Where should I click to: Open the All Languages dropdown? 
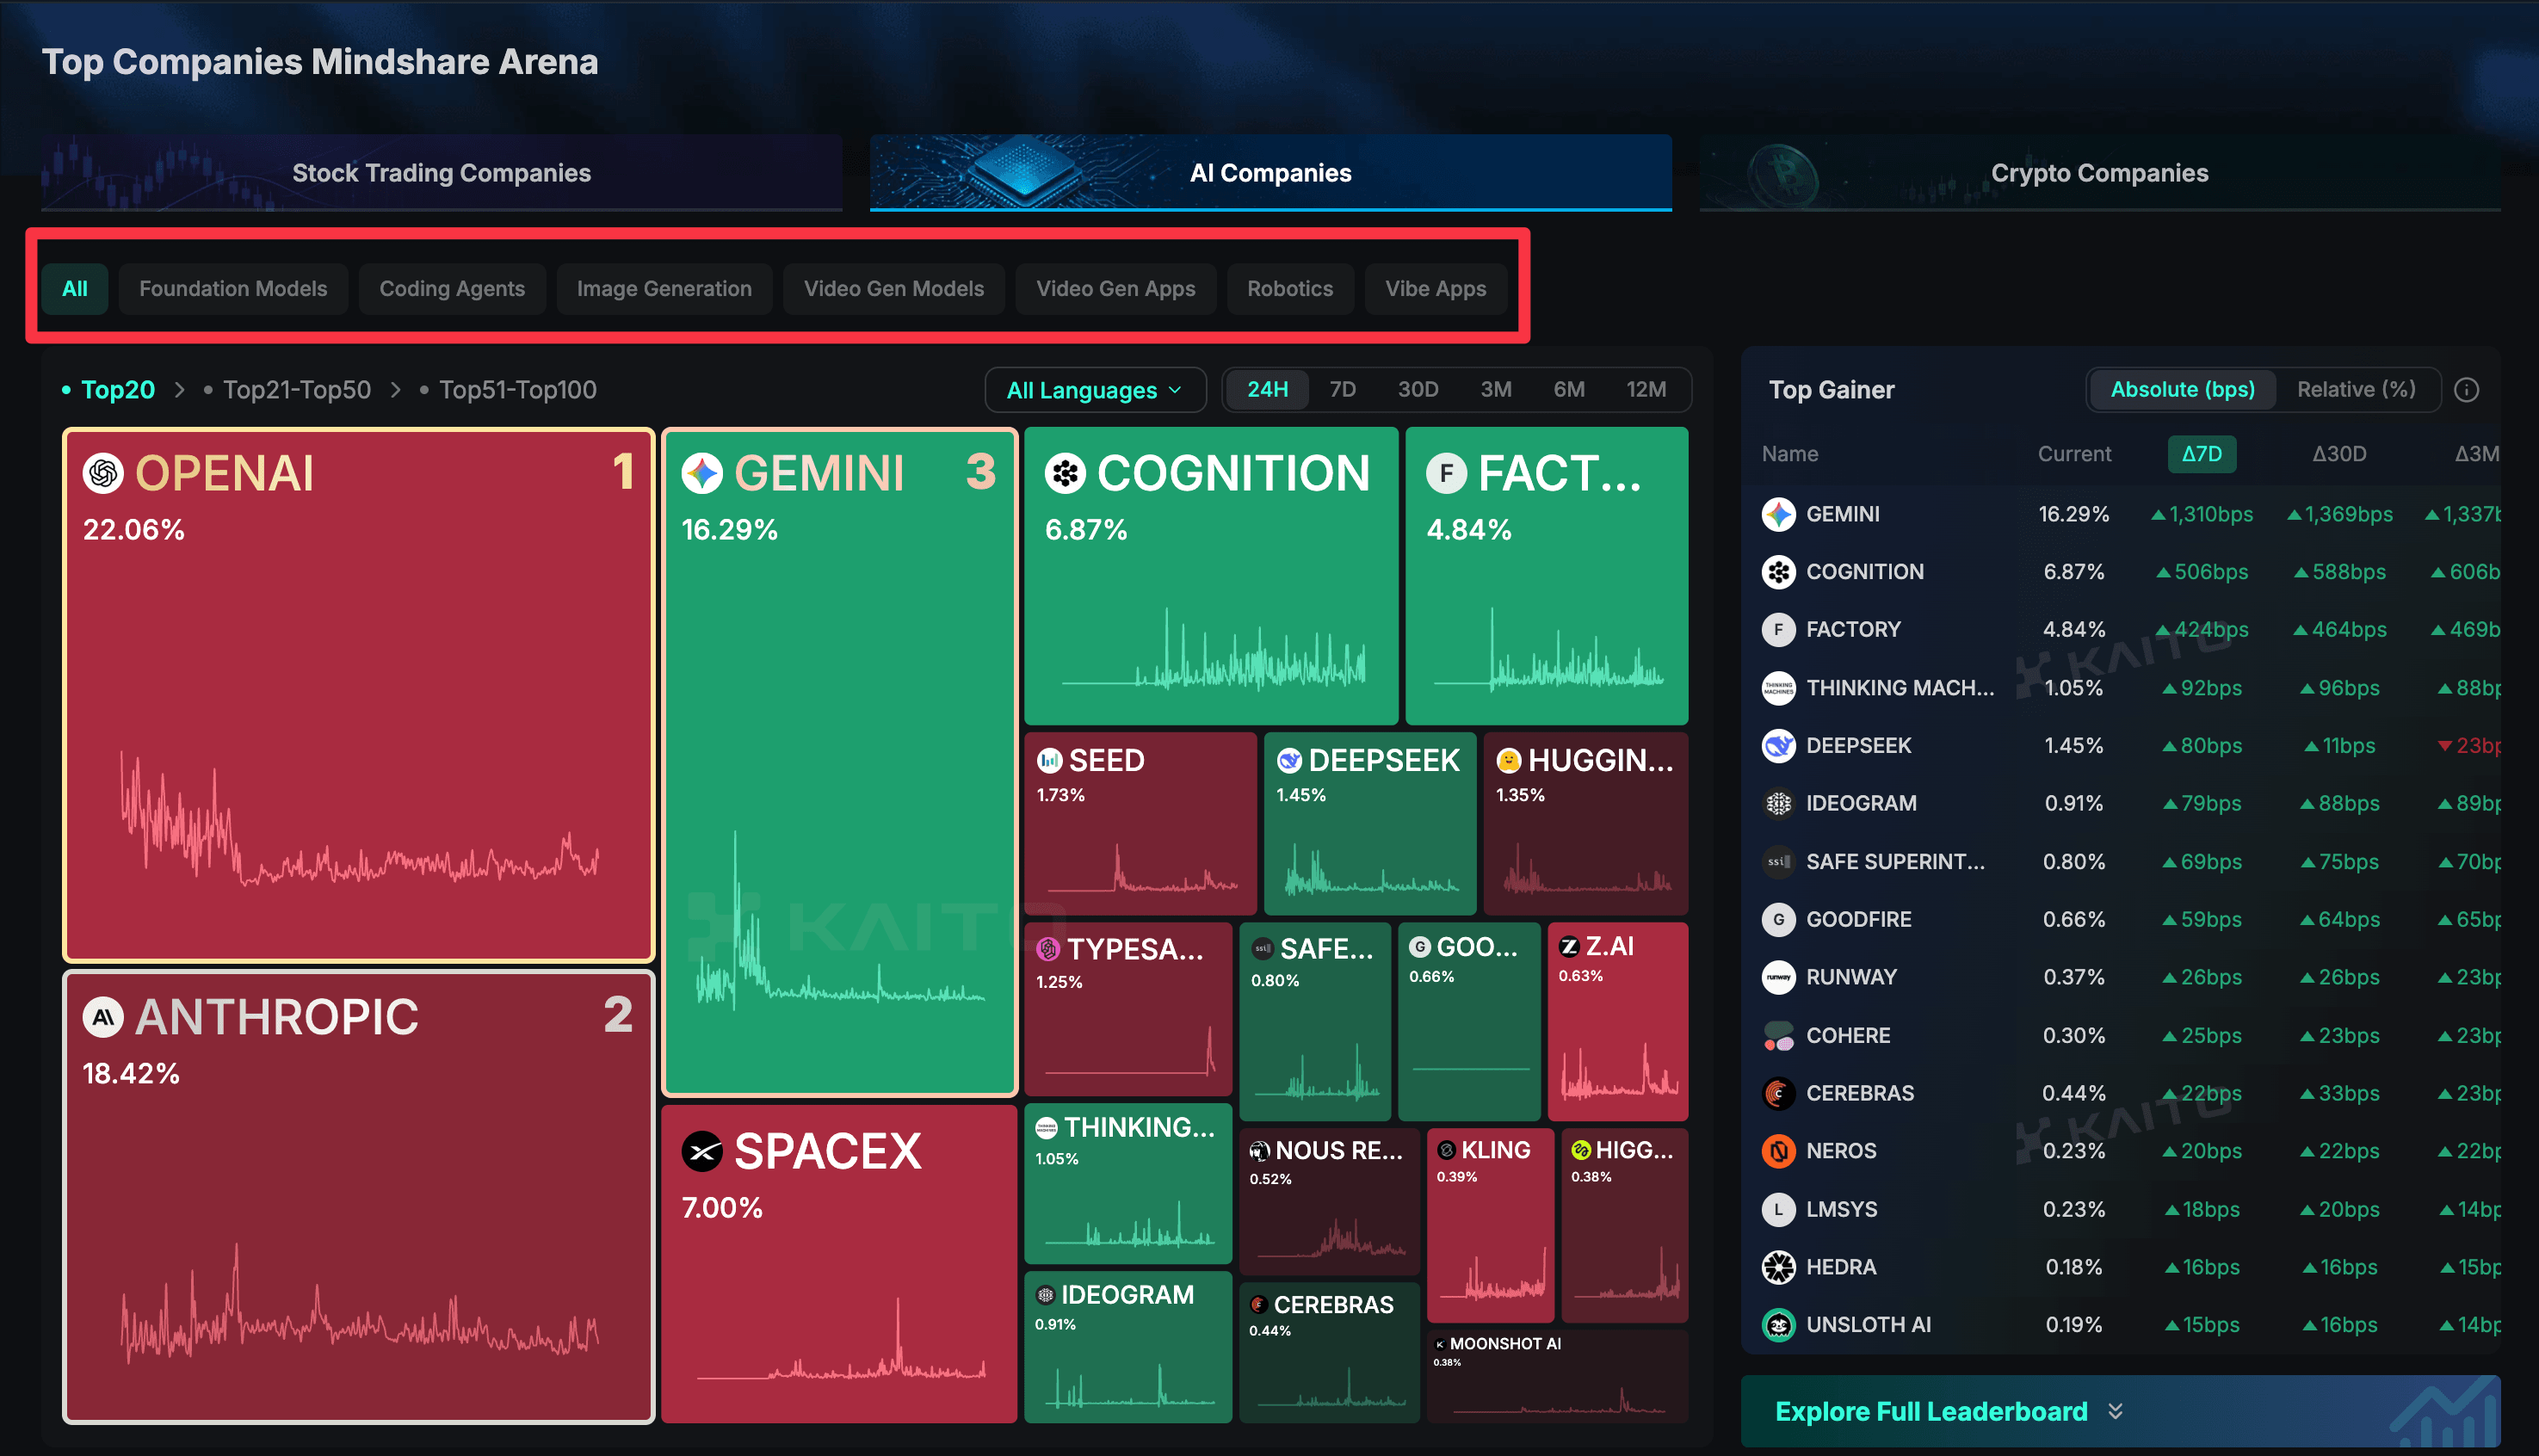coord(1095,390)
